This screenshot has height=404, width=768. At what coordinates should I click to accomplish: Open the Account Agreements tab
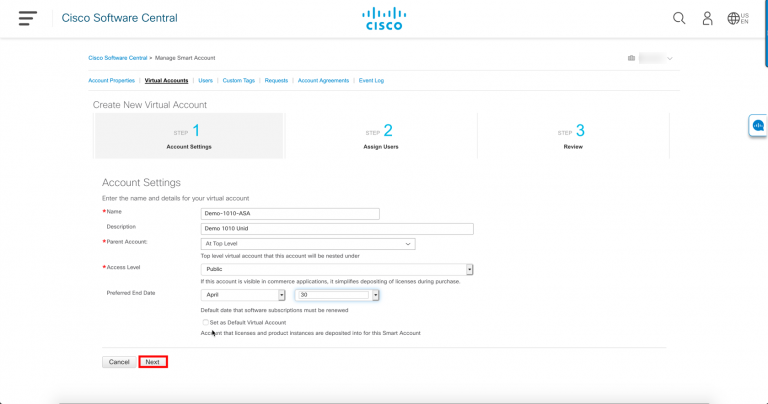click(323, 80)
